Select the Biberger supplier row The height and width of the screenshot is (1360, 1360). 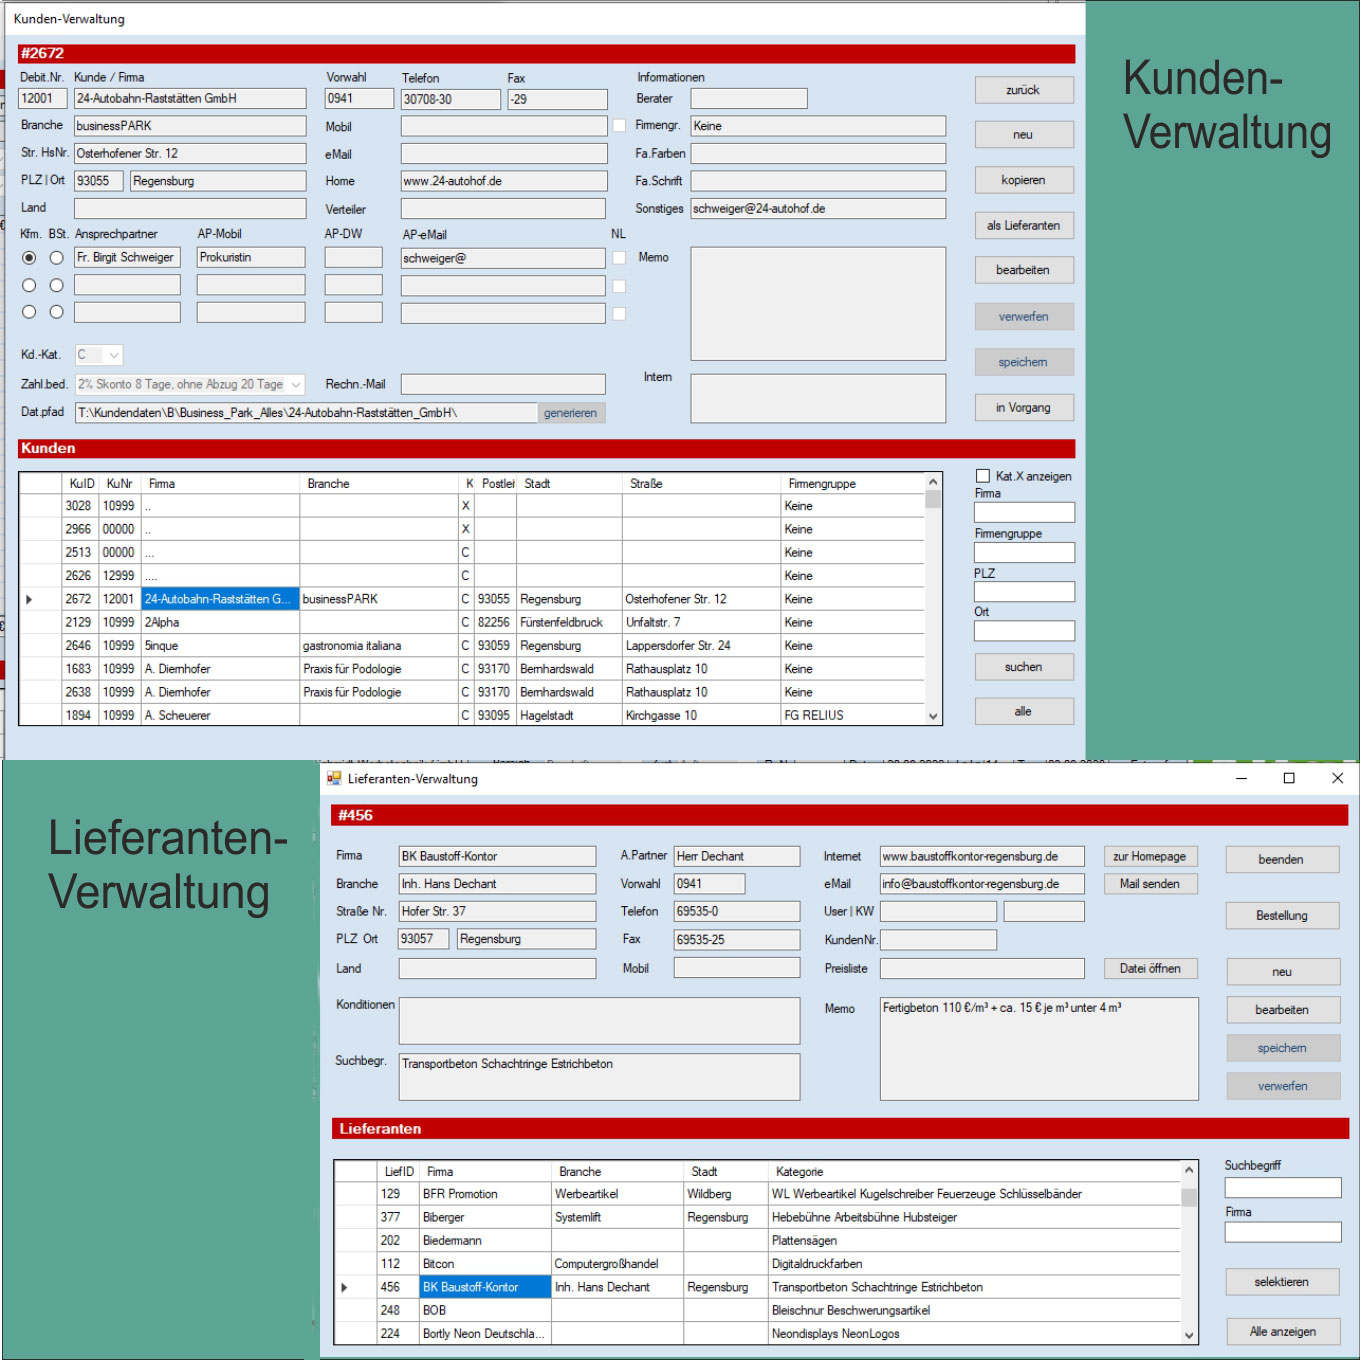(444, 1217)
